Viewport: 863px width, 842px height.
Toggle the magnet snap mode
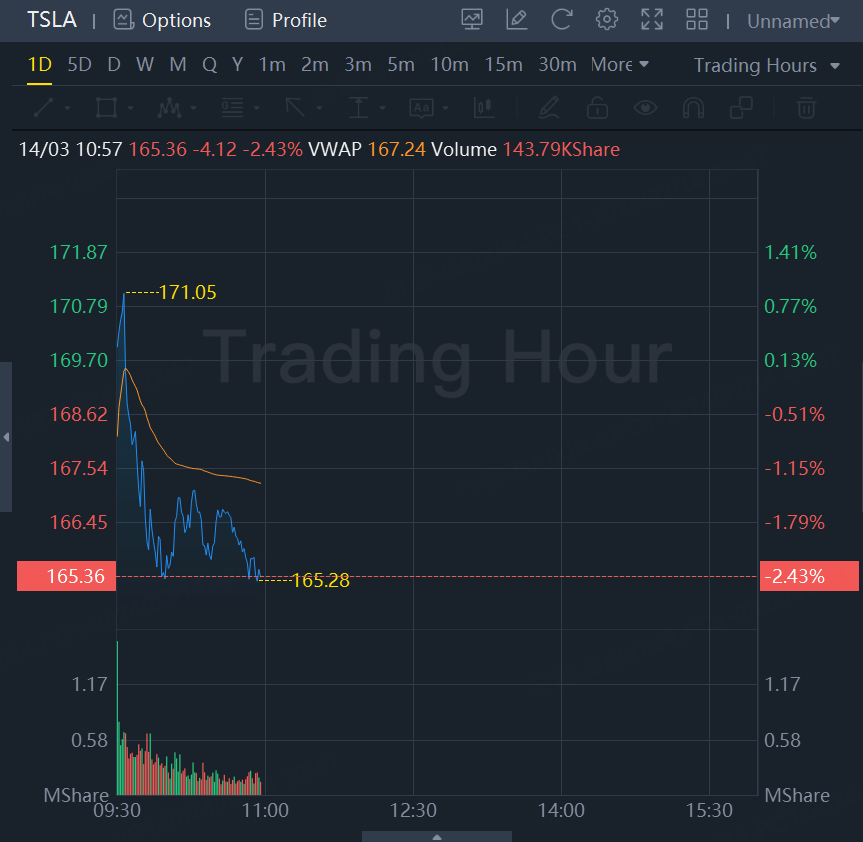(693, 108)
